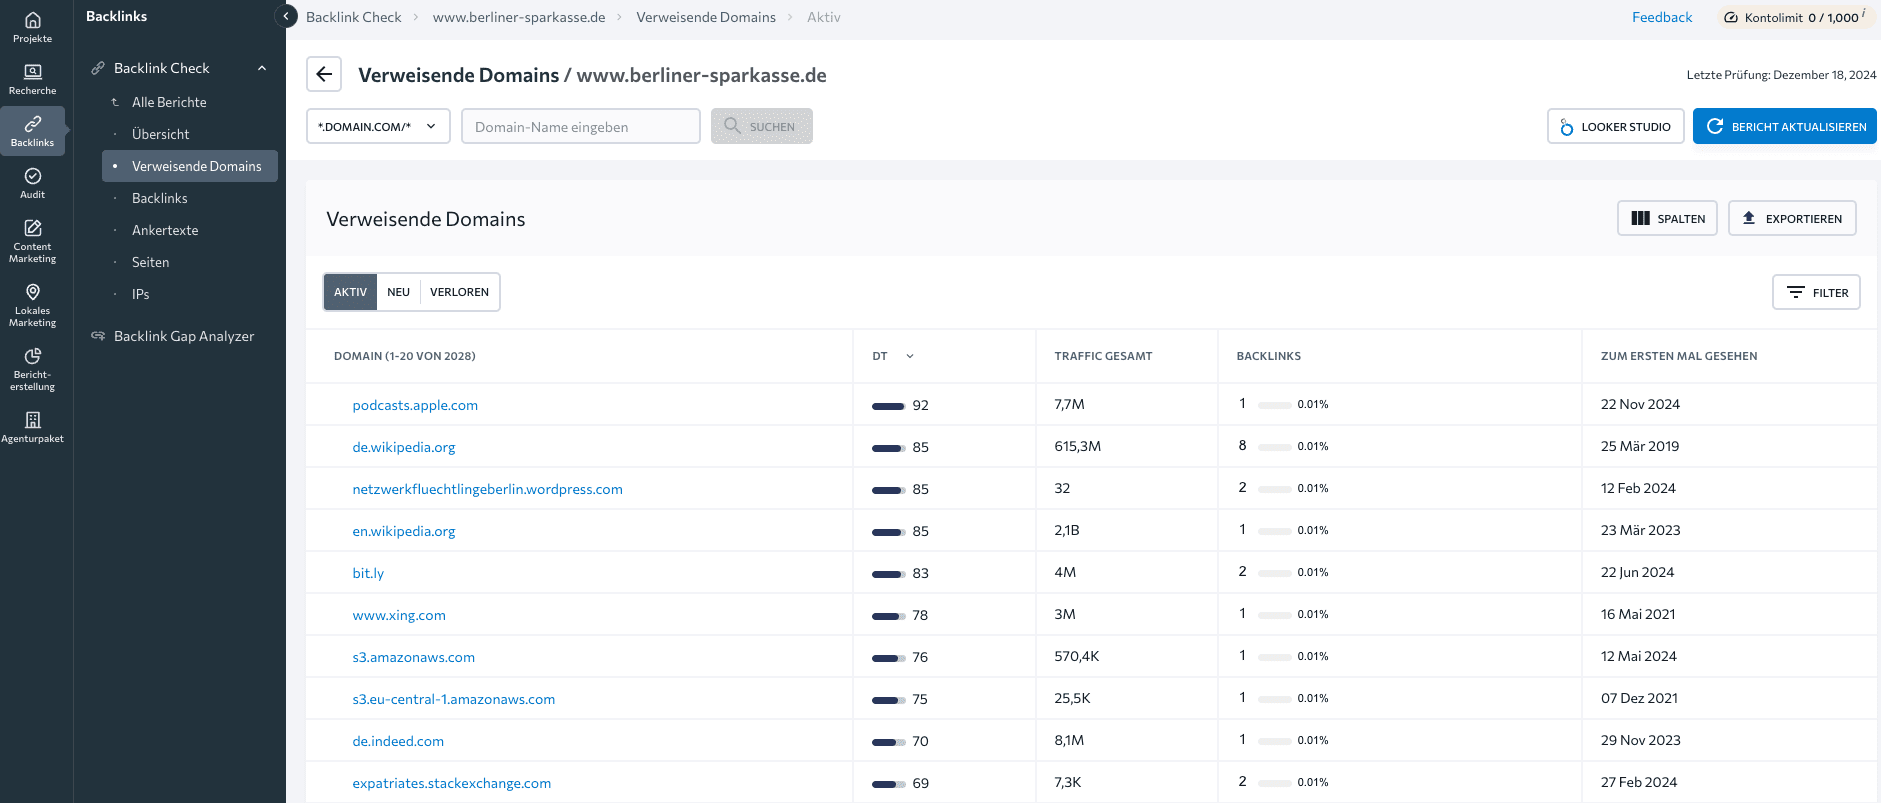1881x803 pixels.
Task: Open the Backlinks submenu item
Action: (160, 198)
